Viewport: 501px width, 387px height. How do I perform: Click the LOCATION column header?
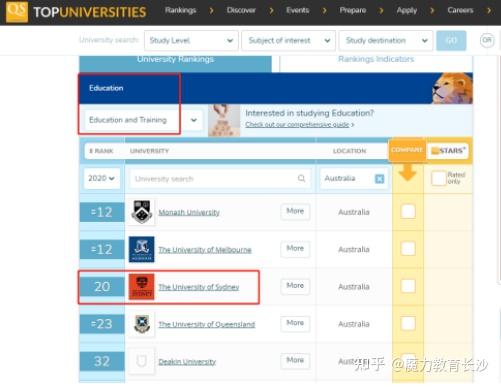point(349,151)
